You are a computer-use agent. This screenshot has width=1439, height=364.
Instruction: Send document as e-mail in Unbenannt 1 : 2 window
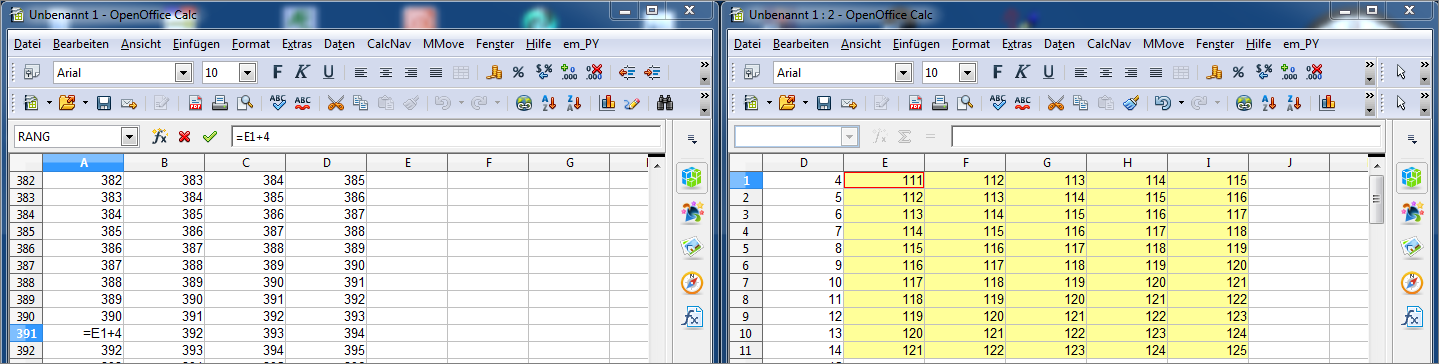tap(848, 103)
